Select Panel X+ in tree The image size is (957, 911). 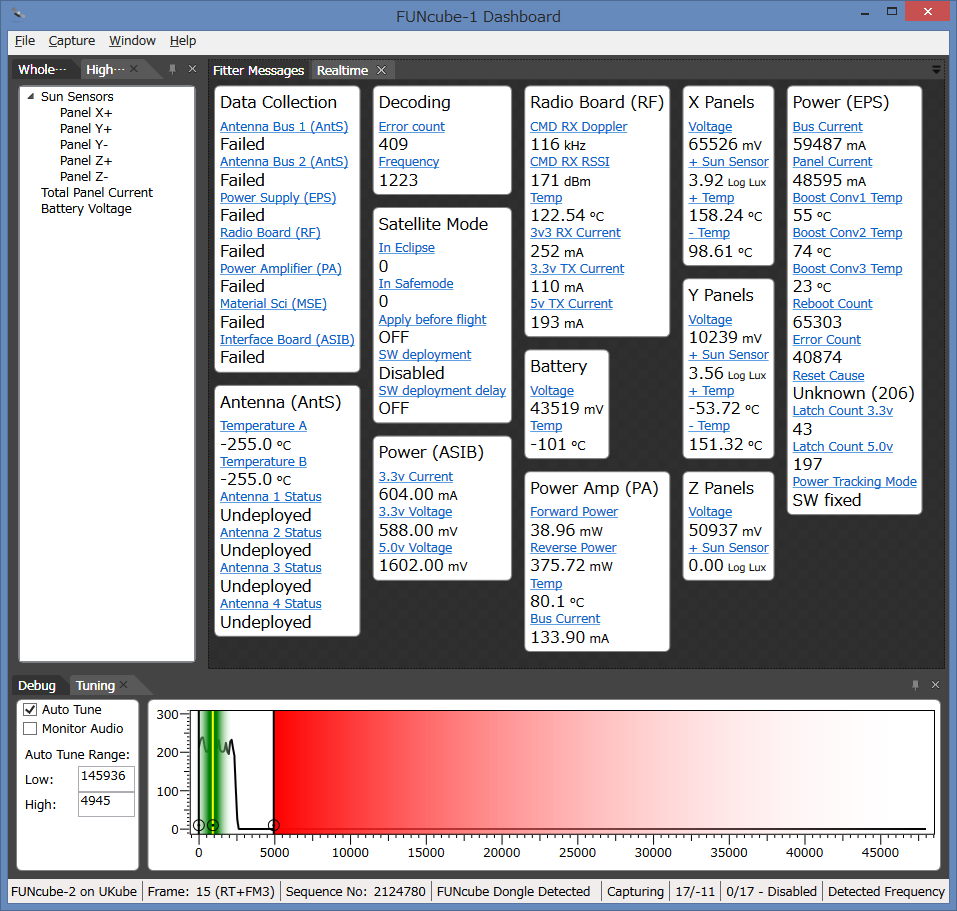coord(86,113)
